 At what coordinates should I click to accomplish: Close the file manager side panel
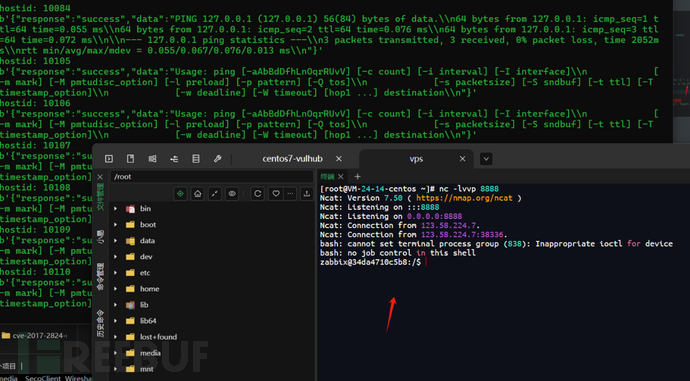(100, 177)
